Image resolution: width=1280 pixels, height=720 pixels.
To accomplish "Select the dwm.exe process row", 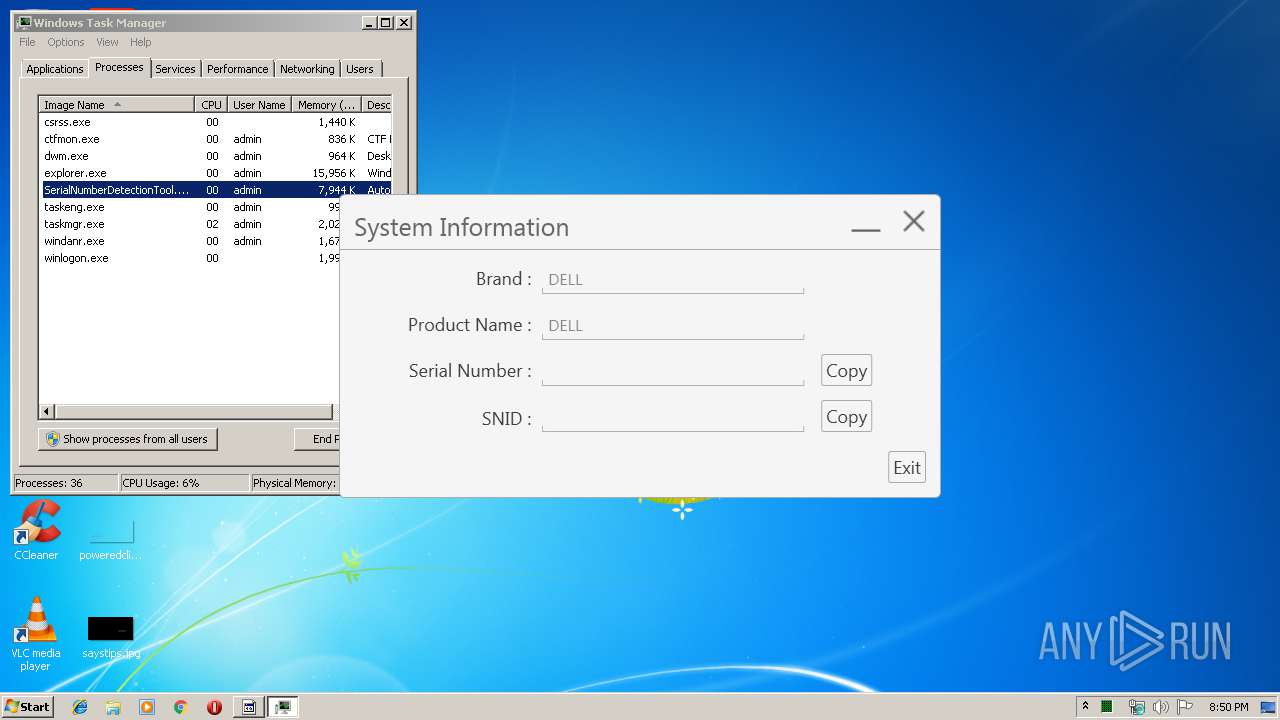I will click(x=215, y=156).
